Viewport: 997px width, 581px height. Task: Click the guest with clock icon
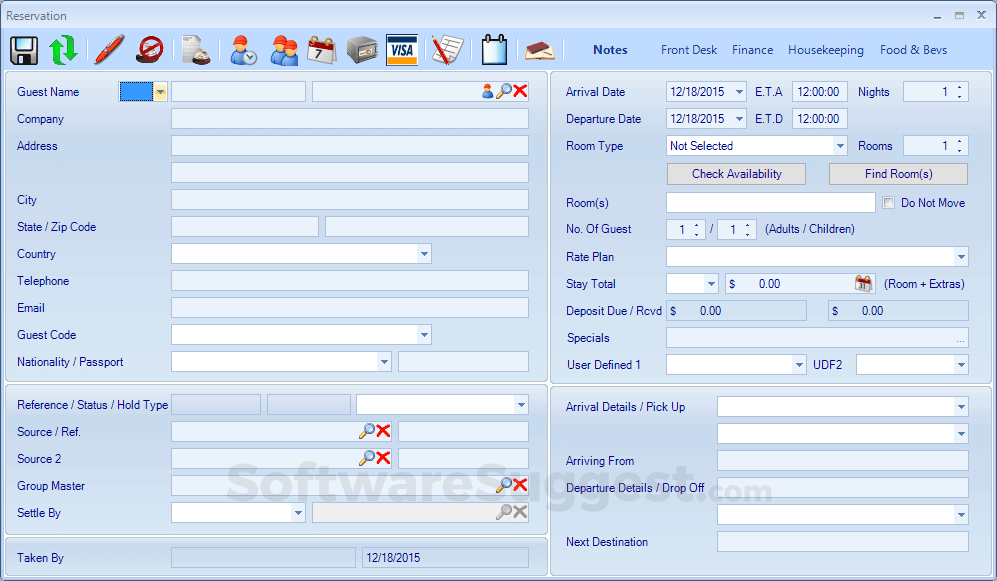[x=243, y=50]
